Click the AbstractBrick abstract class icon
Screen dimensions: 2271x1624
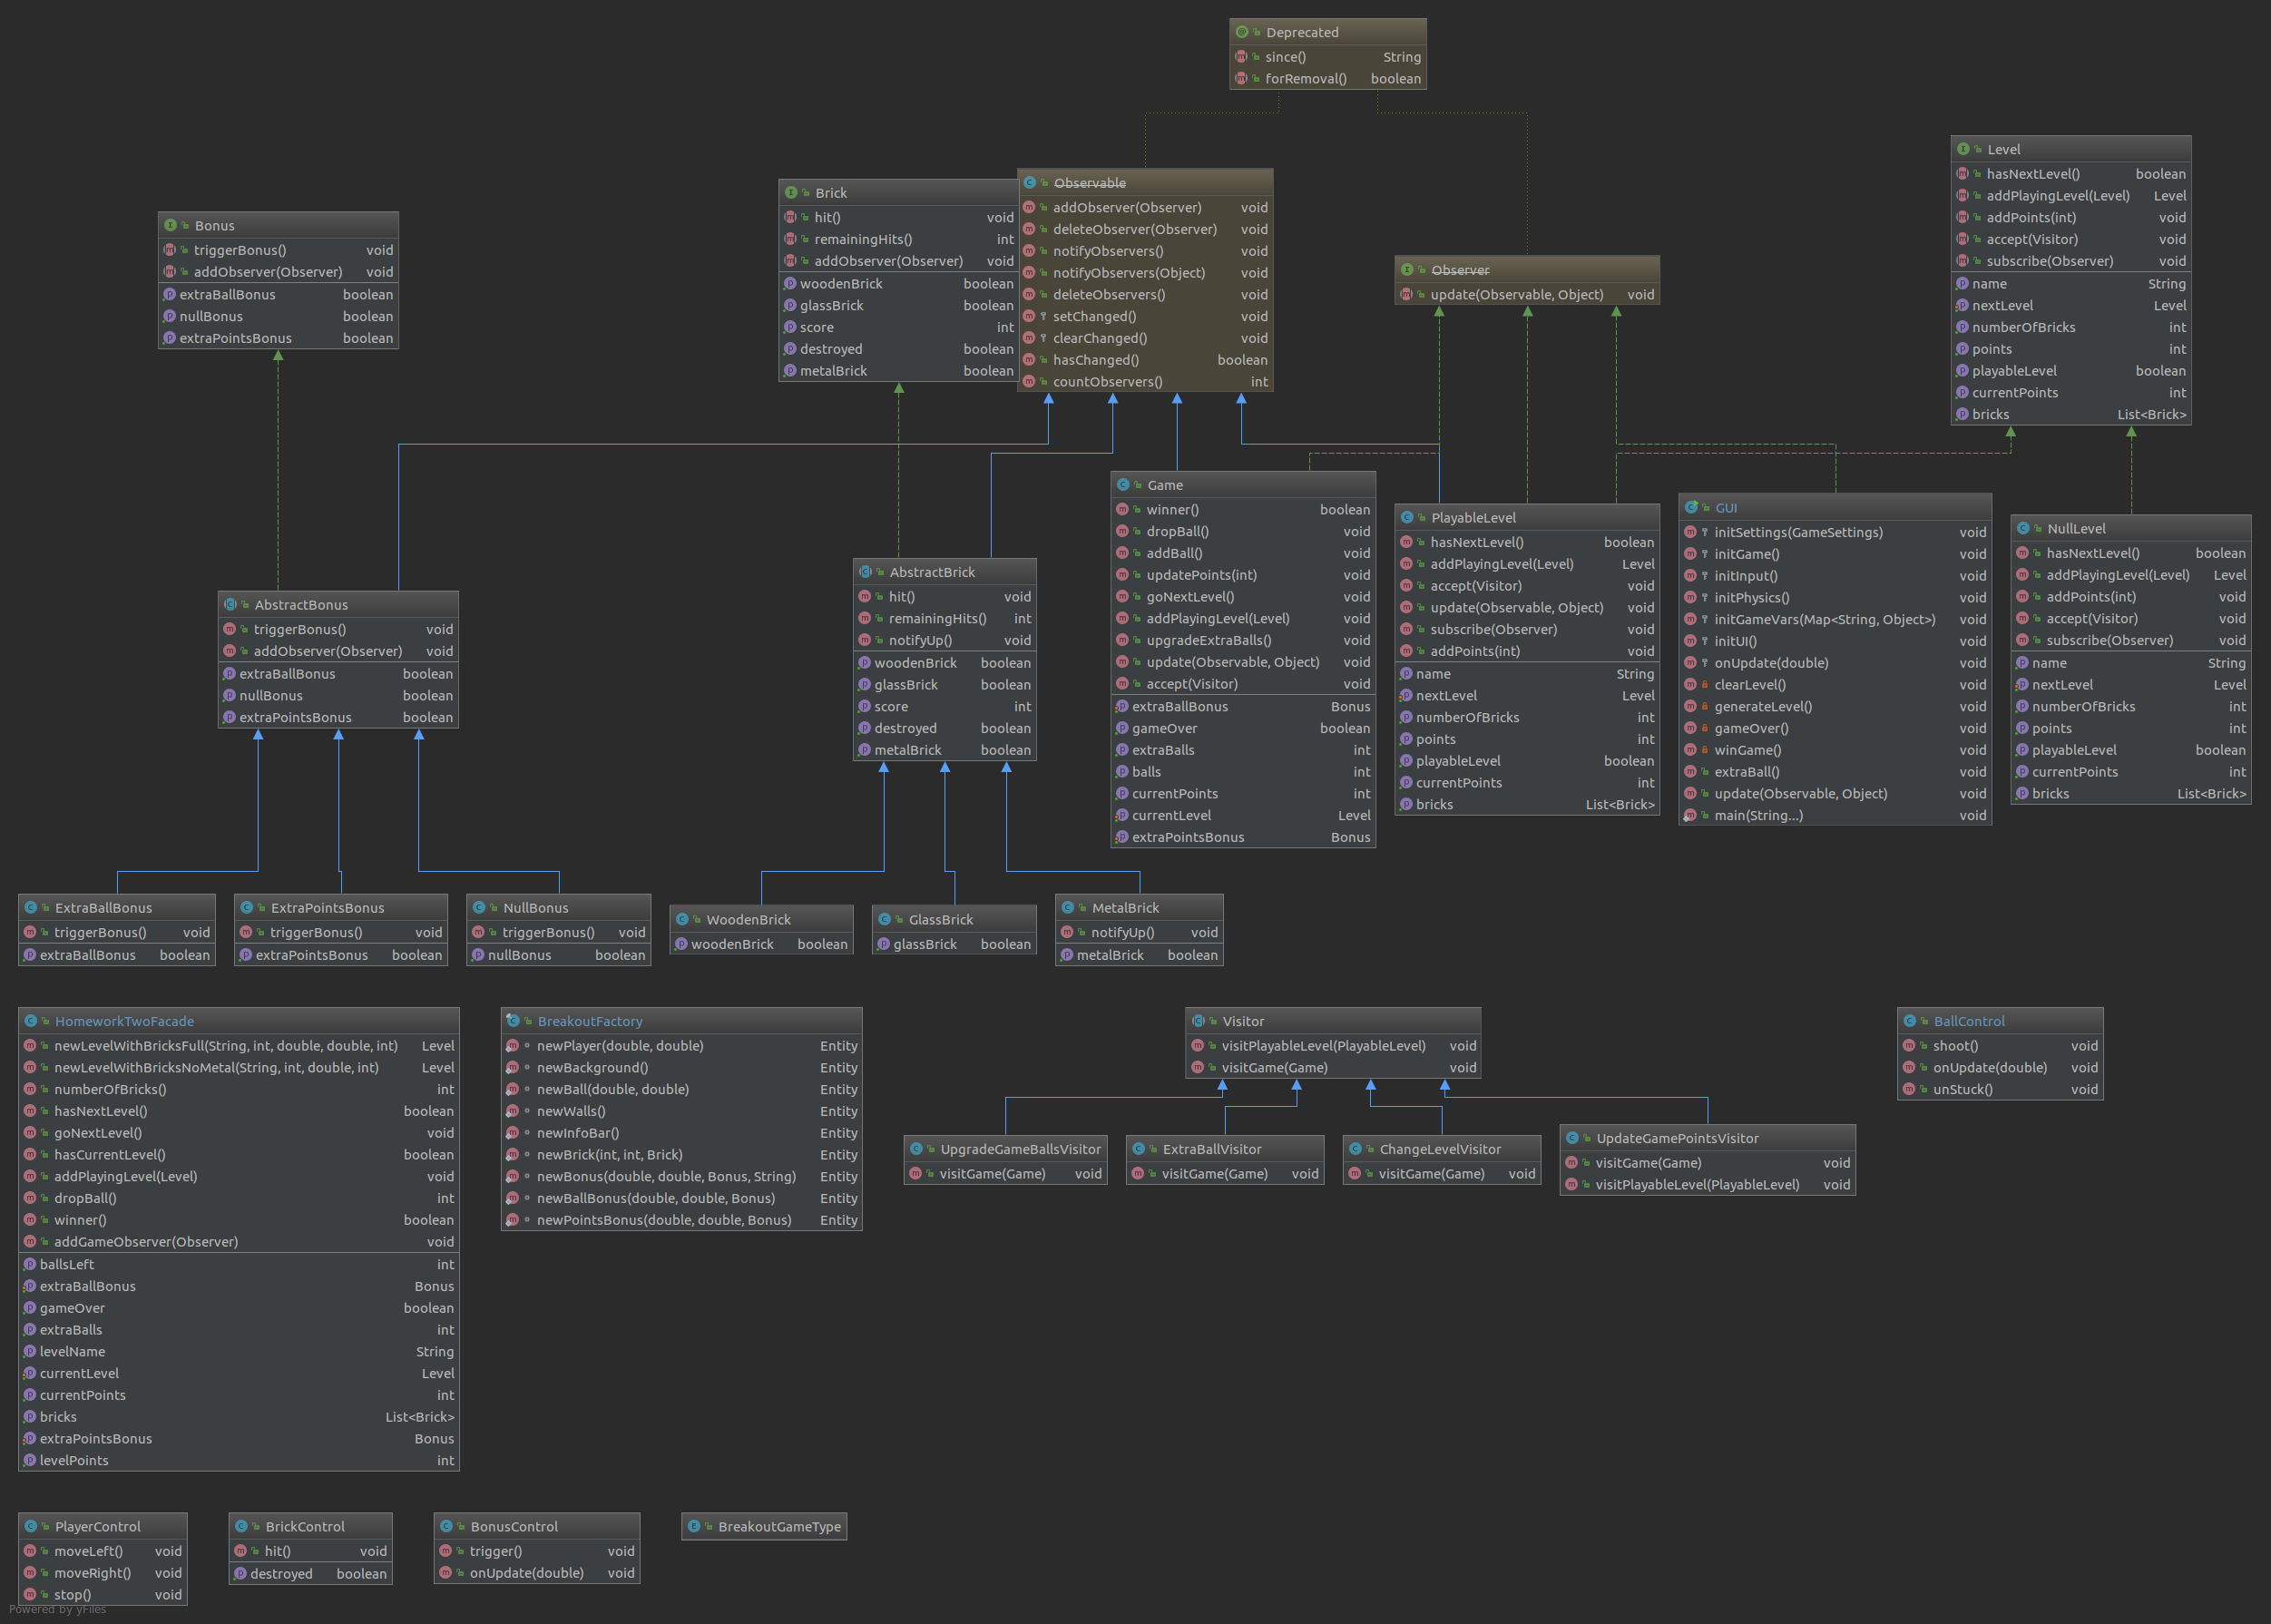click(x=865, y=572)
